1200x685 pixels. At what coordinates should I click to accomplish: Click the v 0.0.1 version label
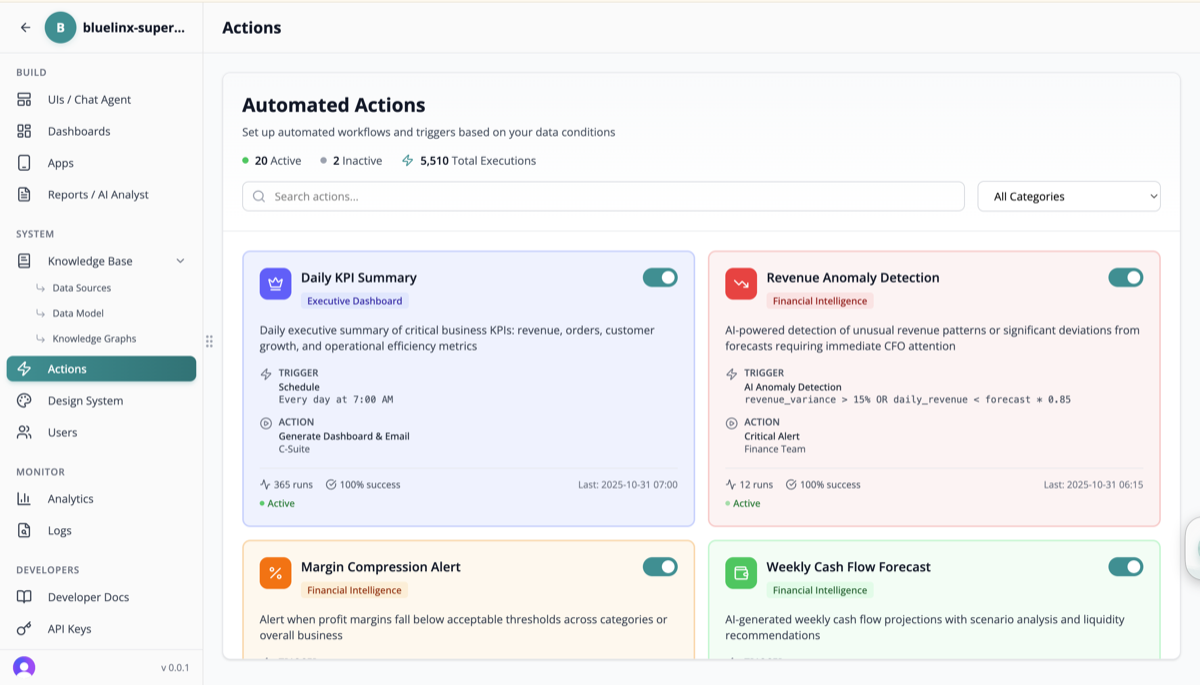pyautogui.click(x=175, y=668)
